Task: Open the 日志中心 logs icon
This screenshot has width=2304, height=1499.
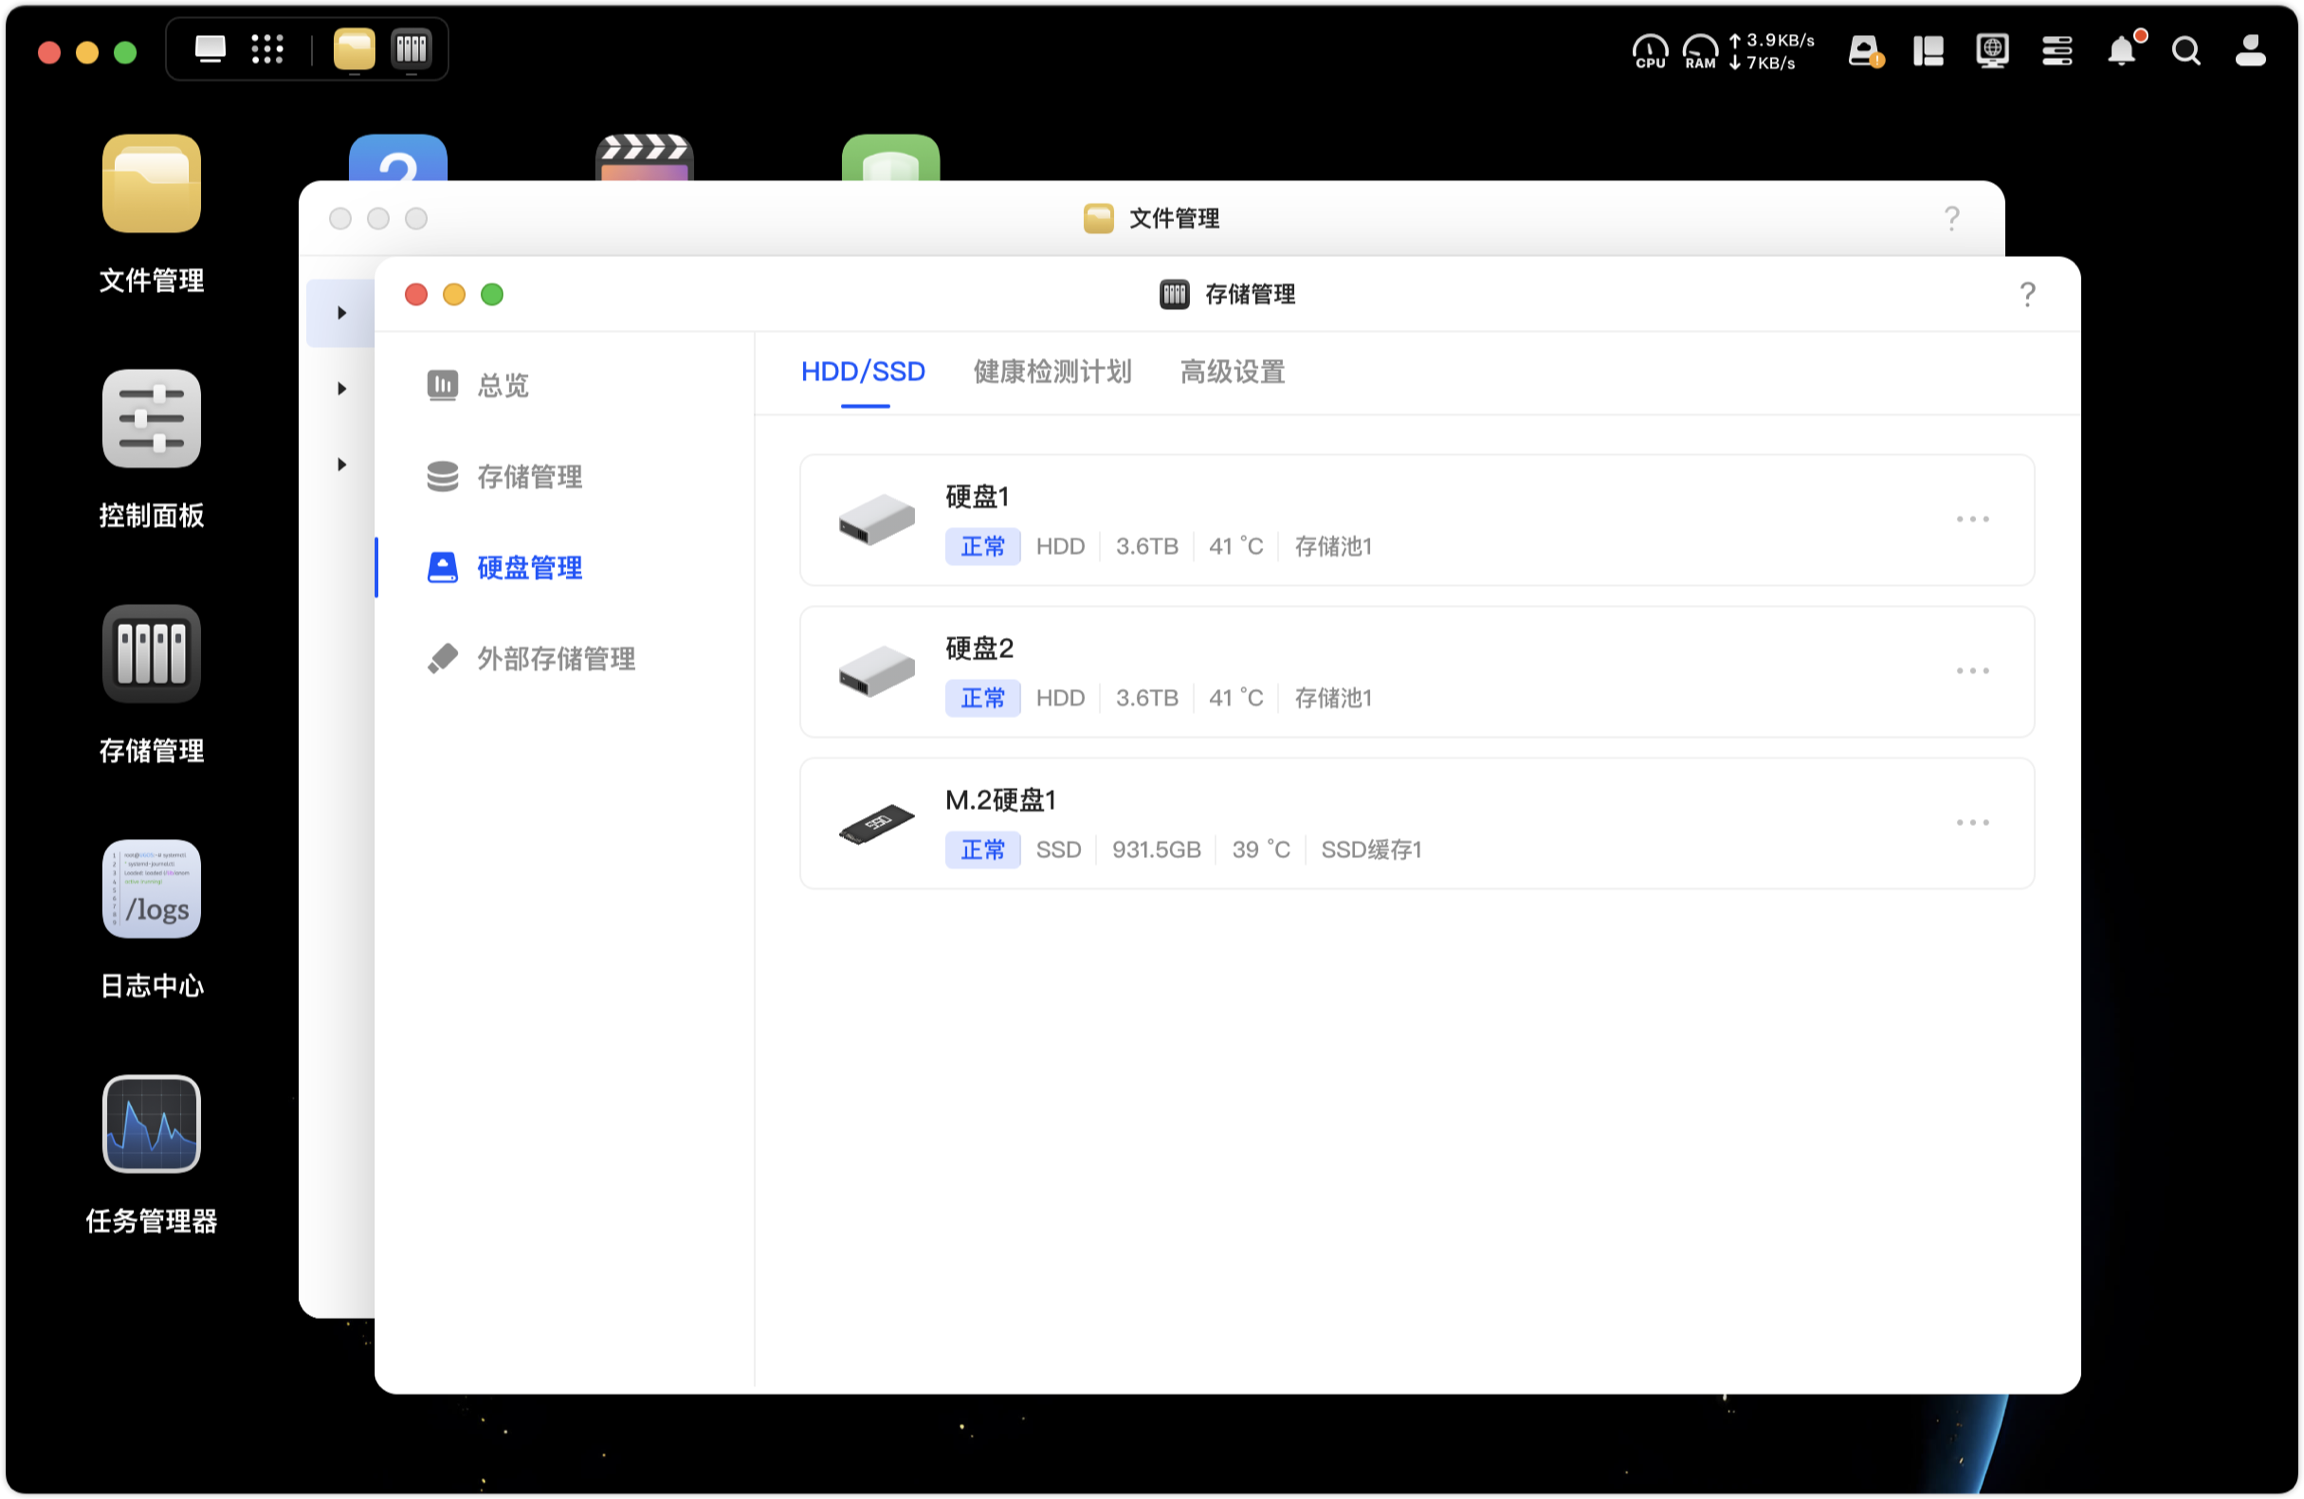Action: coord(151,889)
